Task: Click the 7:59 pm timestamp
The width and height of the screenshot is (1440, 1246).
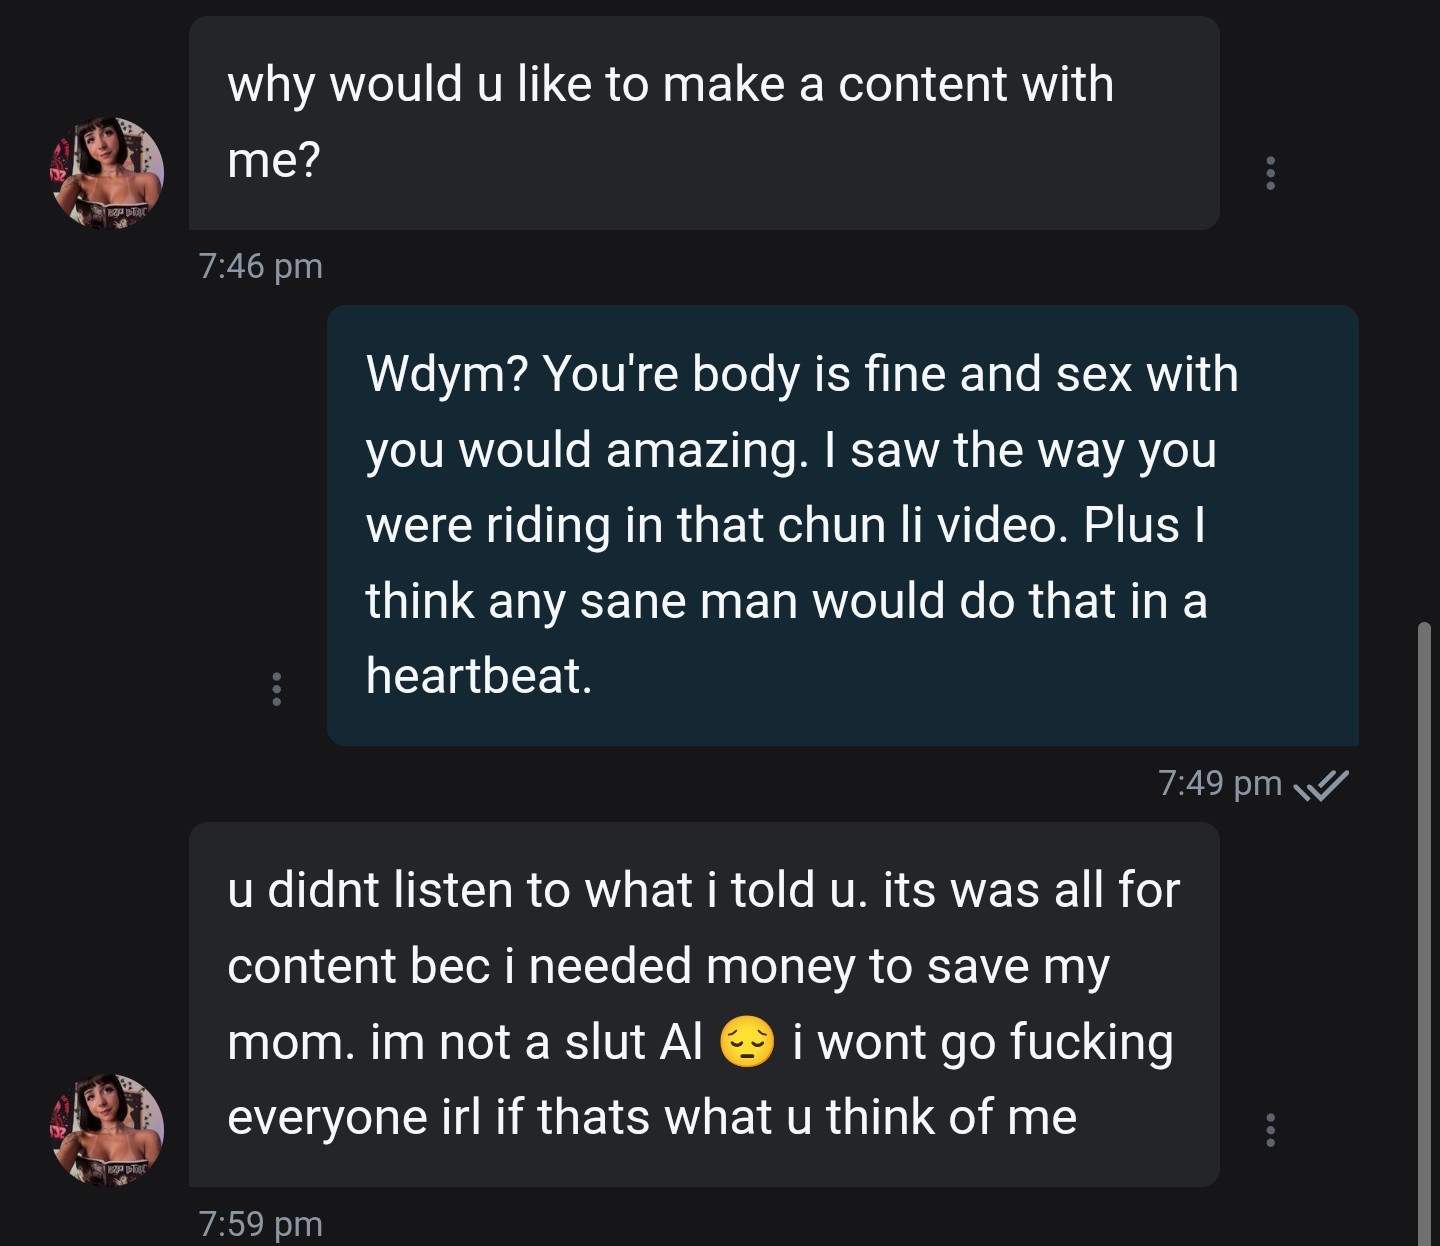Action: coord(260,1224)
